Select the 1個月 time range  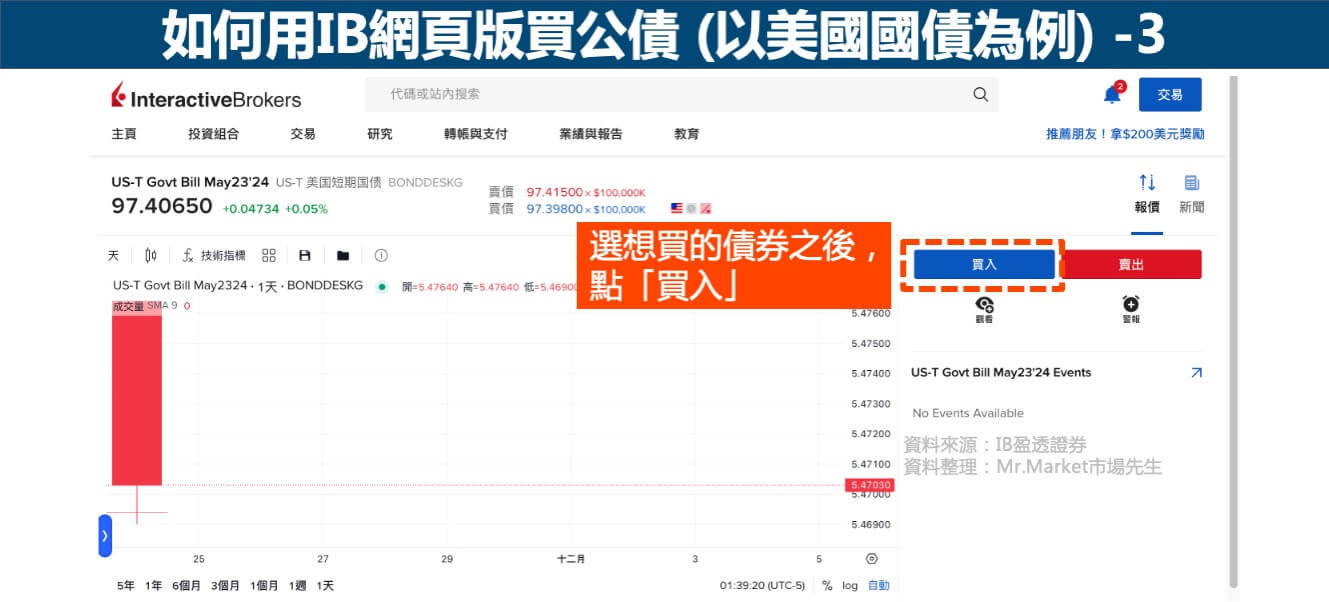[264, 585]
